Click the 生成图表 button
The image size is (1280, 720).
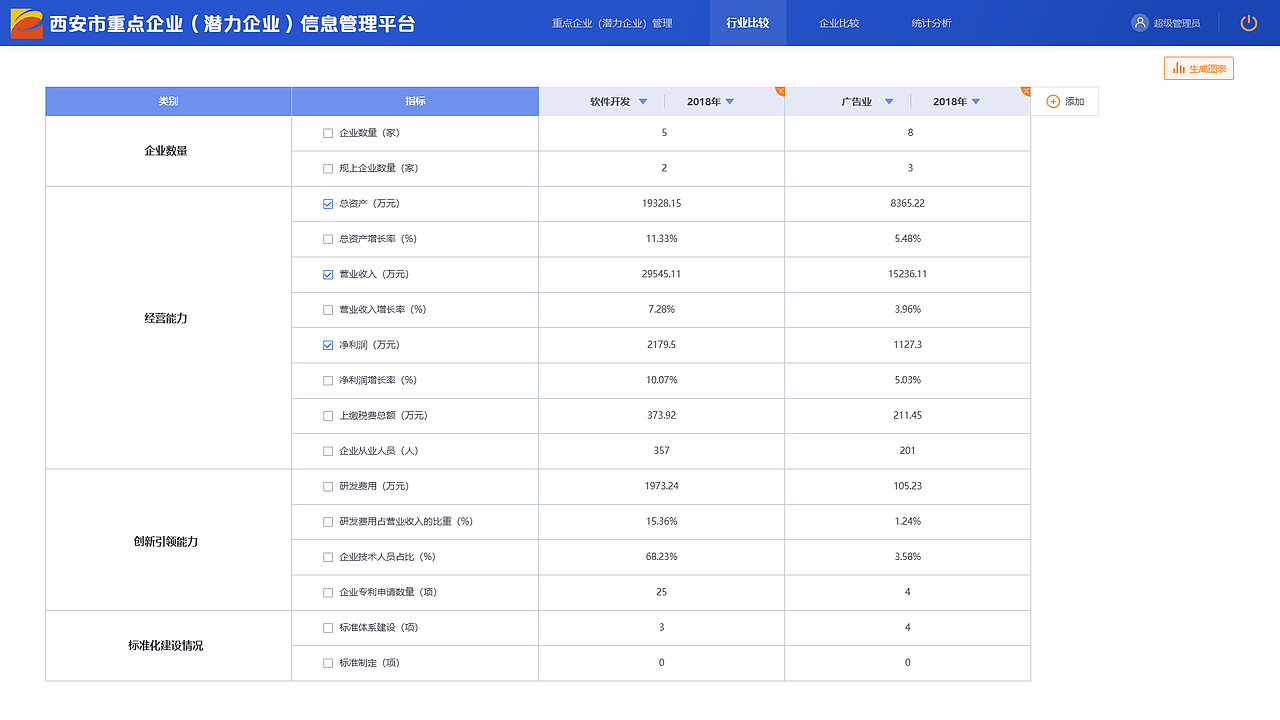1197,68
